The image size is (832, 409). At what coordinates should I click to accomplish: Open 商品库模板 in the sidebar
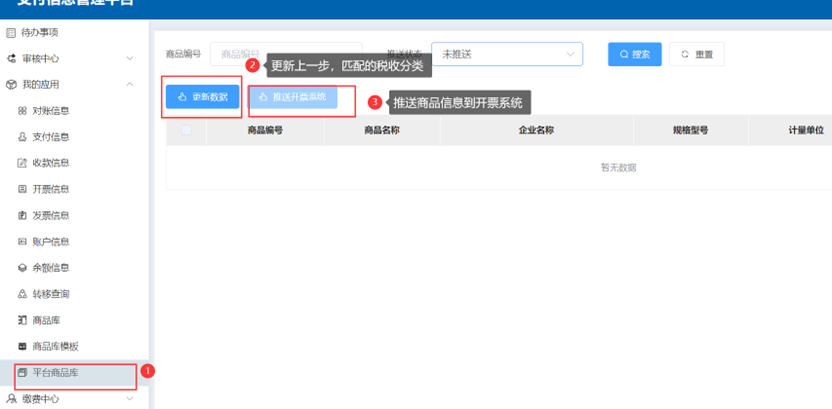coord(55,346)
